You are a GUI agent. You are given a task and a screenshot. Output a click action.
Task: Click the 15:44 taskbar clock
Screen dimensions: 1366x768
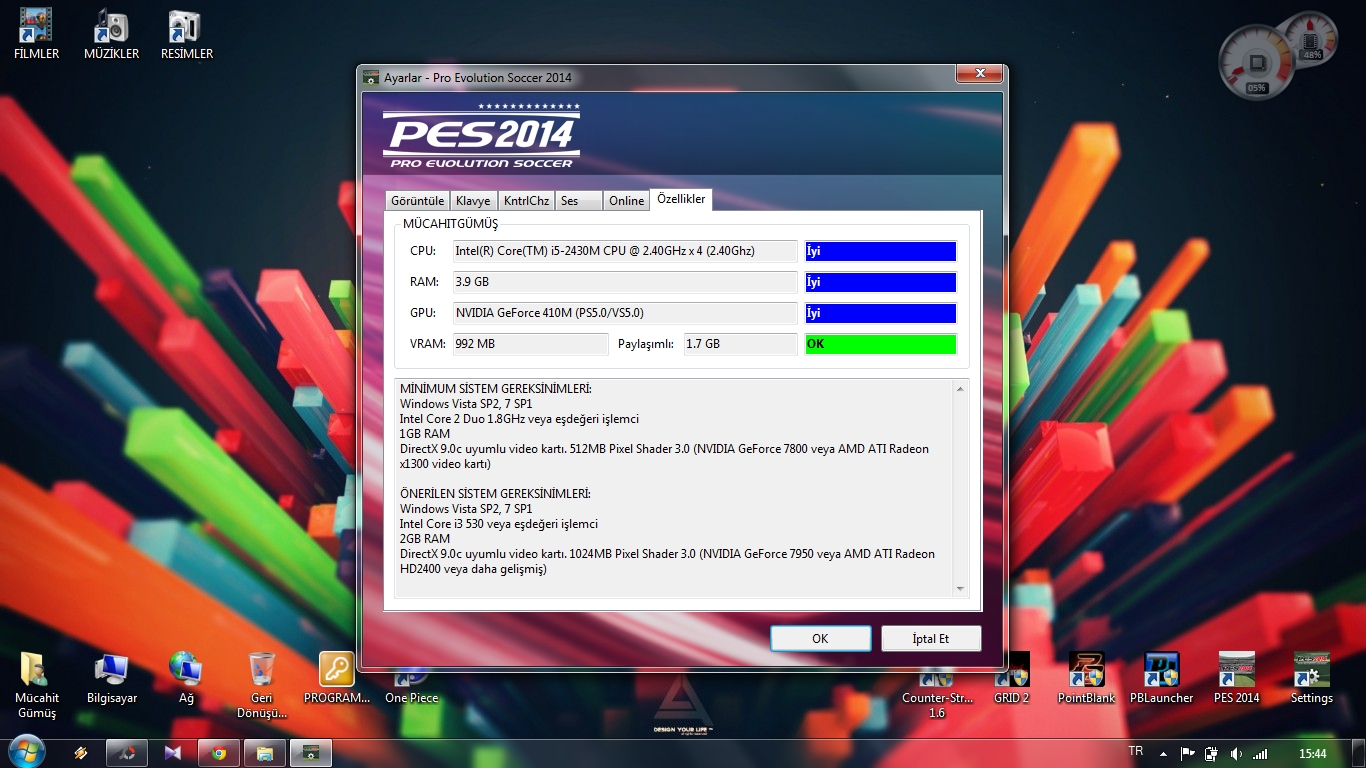pos(1312,754)
